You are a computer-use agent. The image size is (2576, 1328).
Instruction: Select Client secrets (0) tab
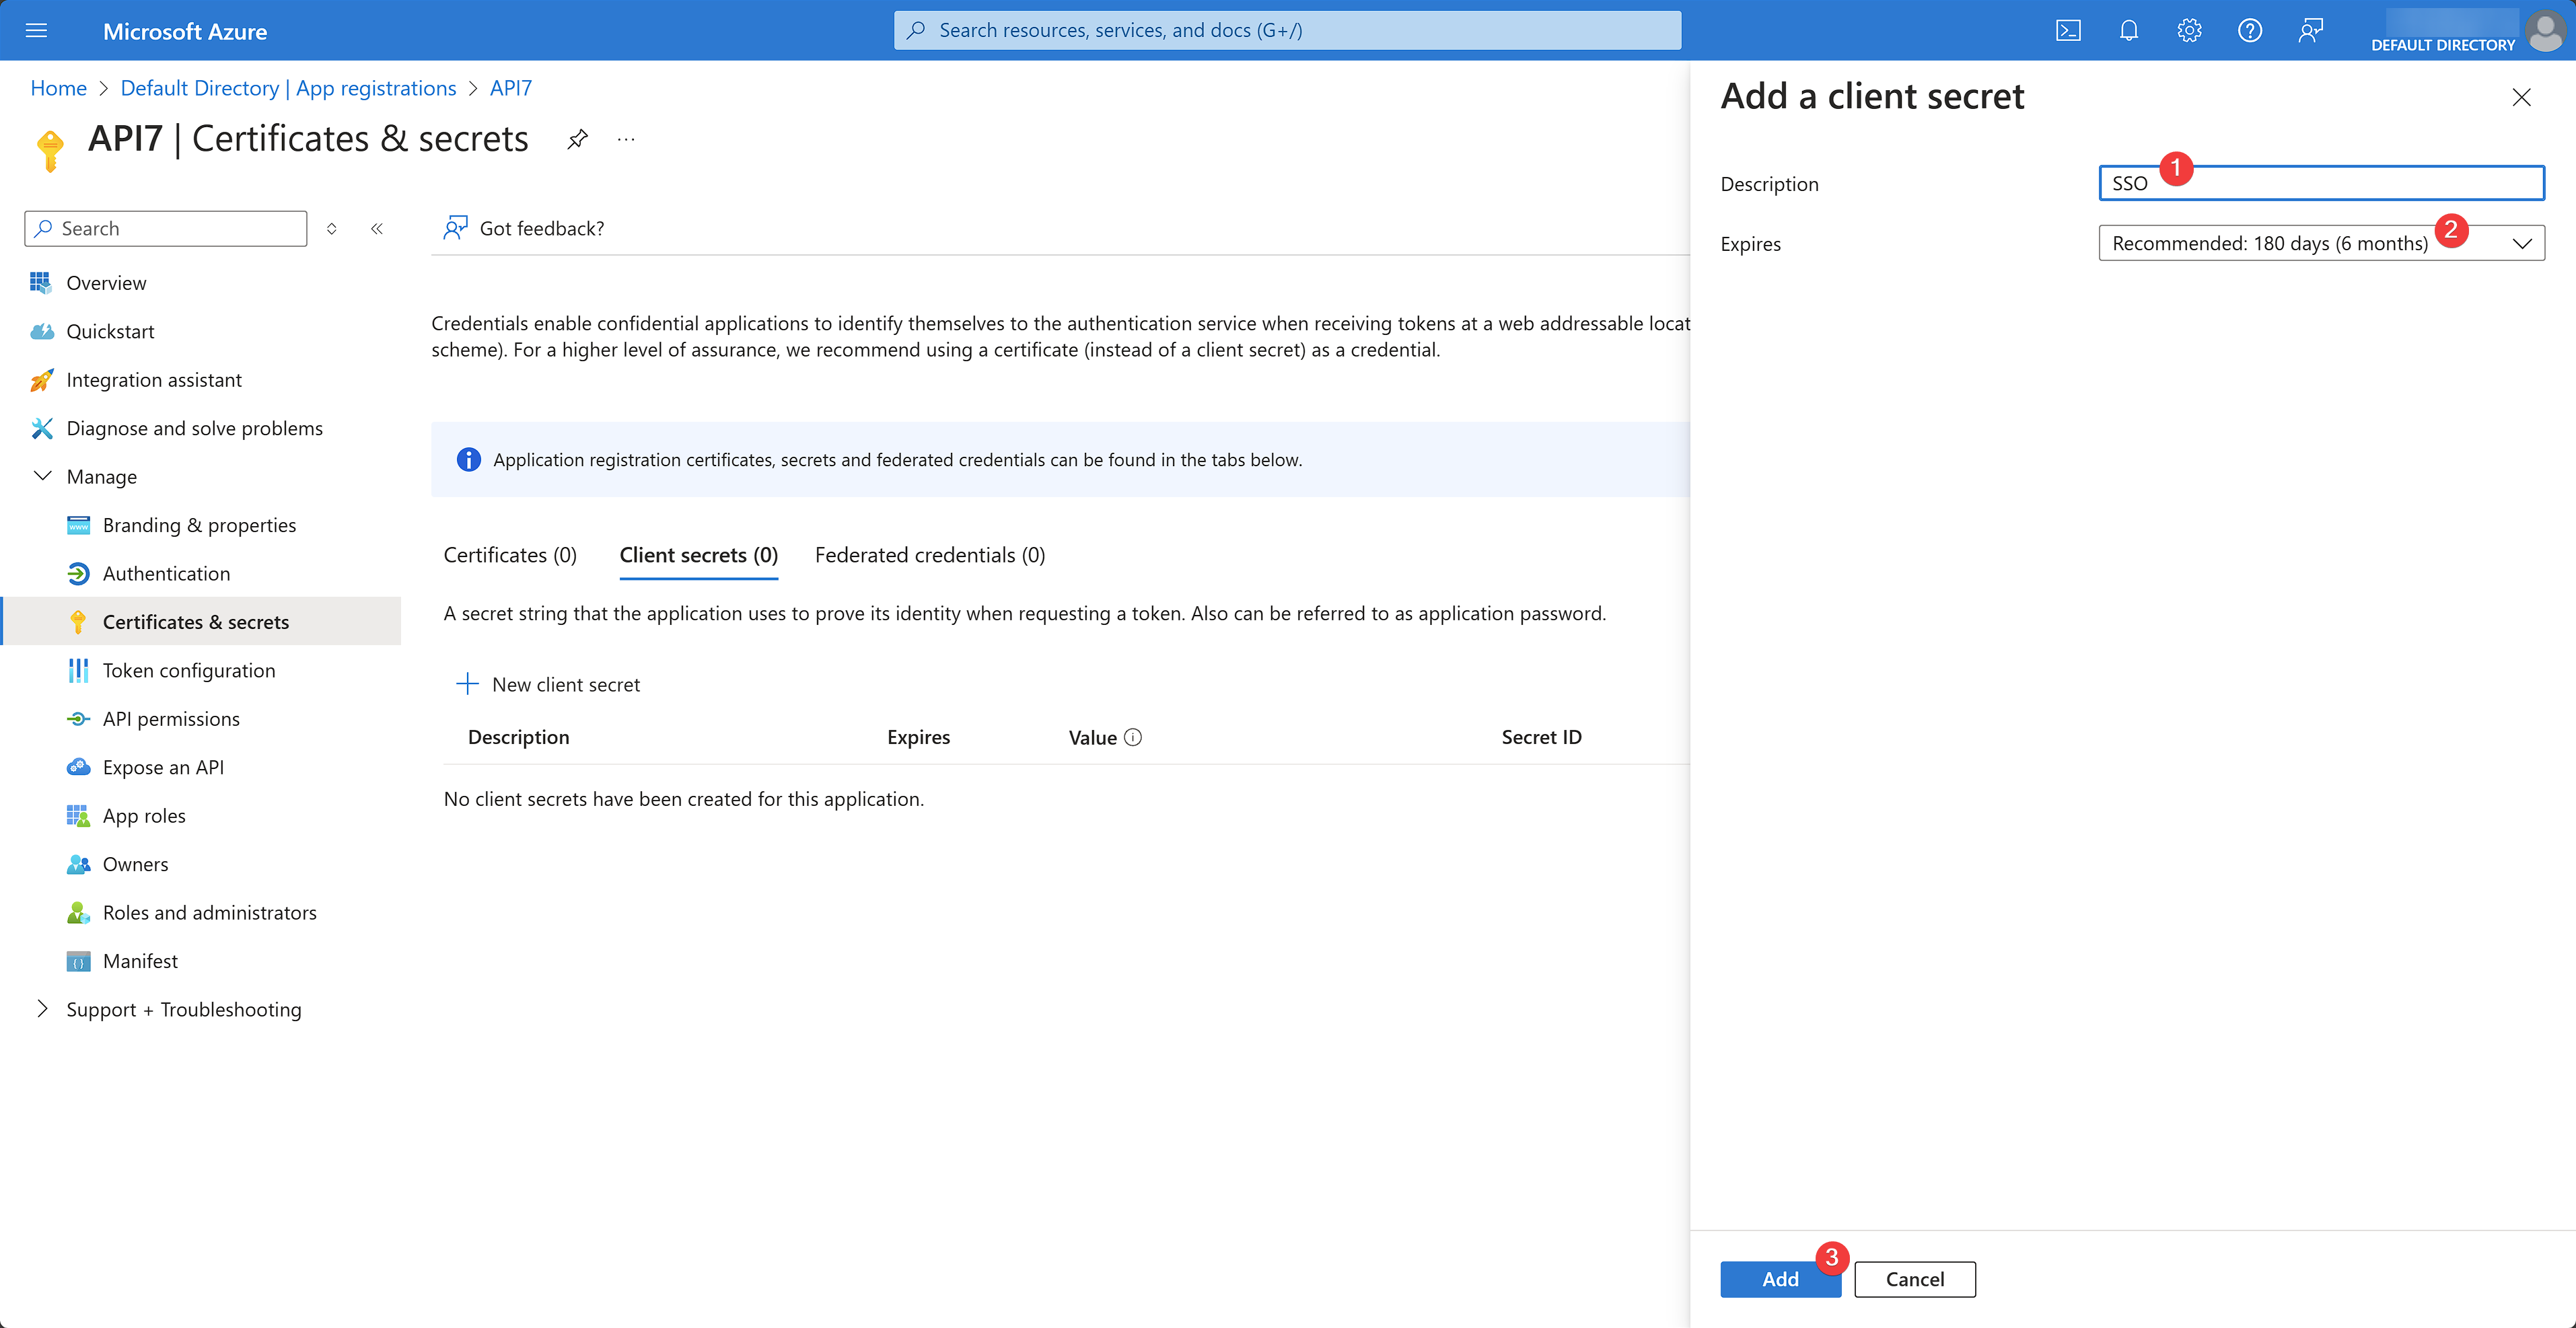click(698, 555)
